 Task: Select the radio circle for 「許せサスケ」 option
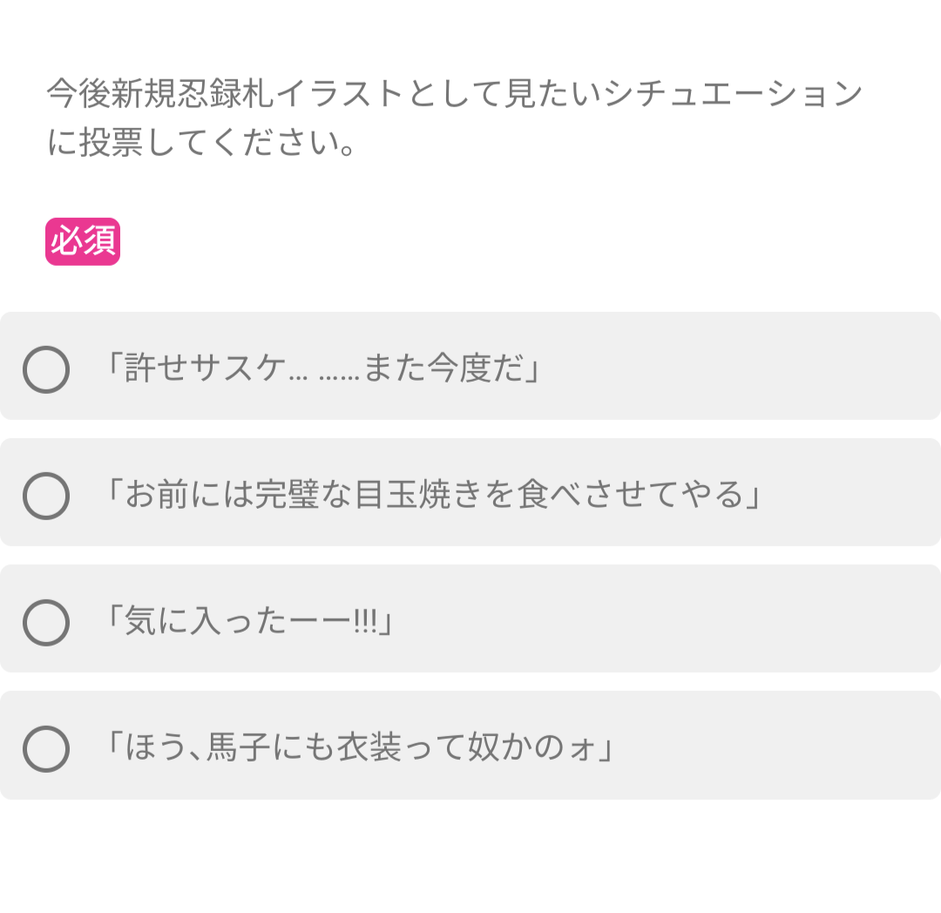[x=46, y=370]
